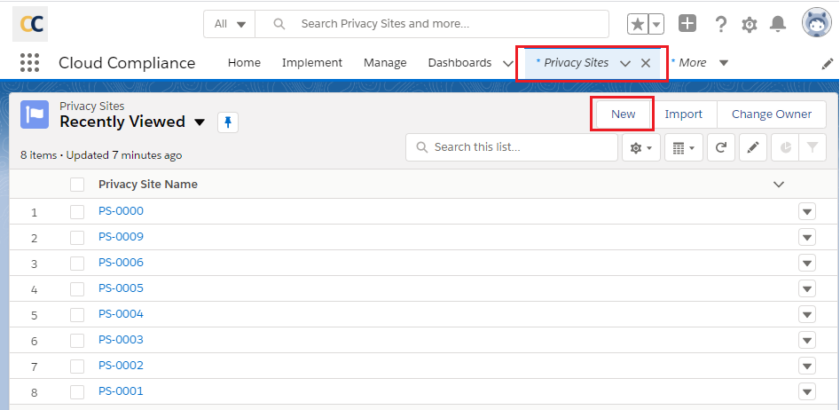Open the App Launcher grid icon
Viewport: 840px width, 410px height.
coord(29,62)
